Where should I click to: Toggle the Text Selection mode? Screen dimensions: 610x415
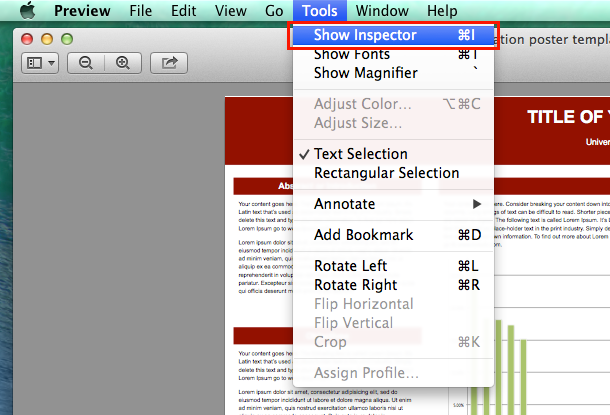click(393, 154)
